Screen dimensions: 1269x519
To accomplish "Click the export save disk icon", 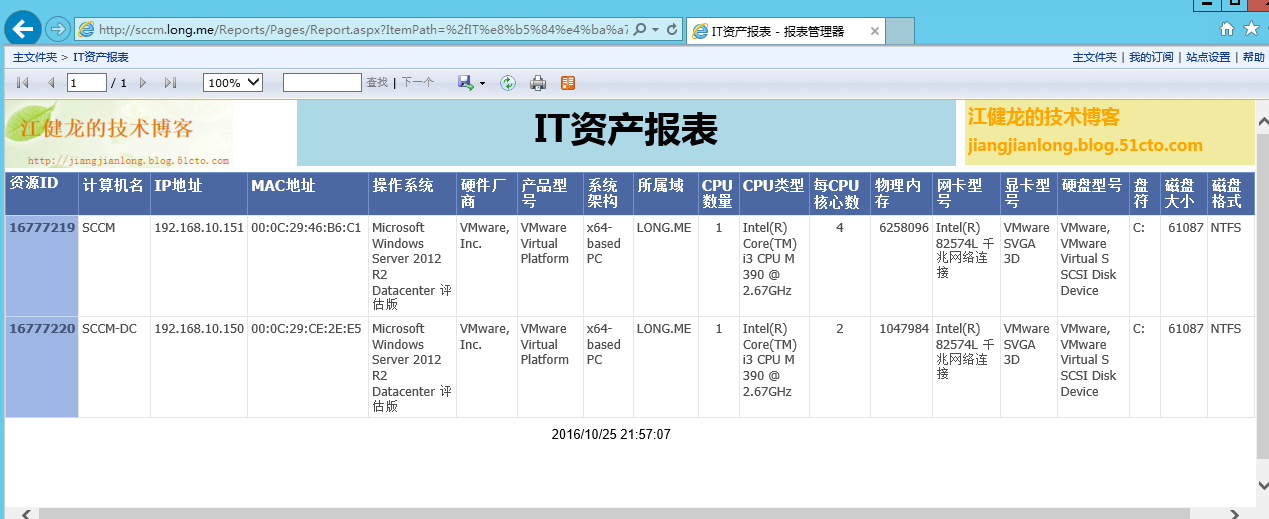I will (x=465, y=83).
